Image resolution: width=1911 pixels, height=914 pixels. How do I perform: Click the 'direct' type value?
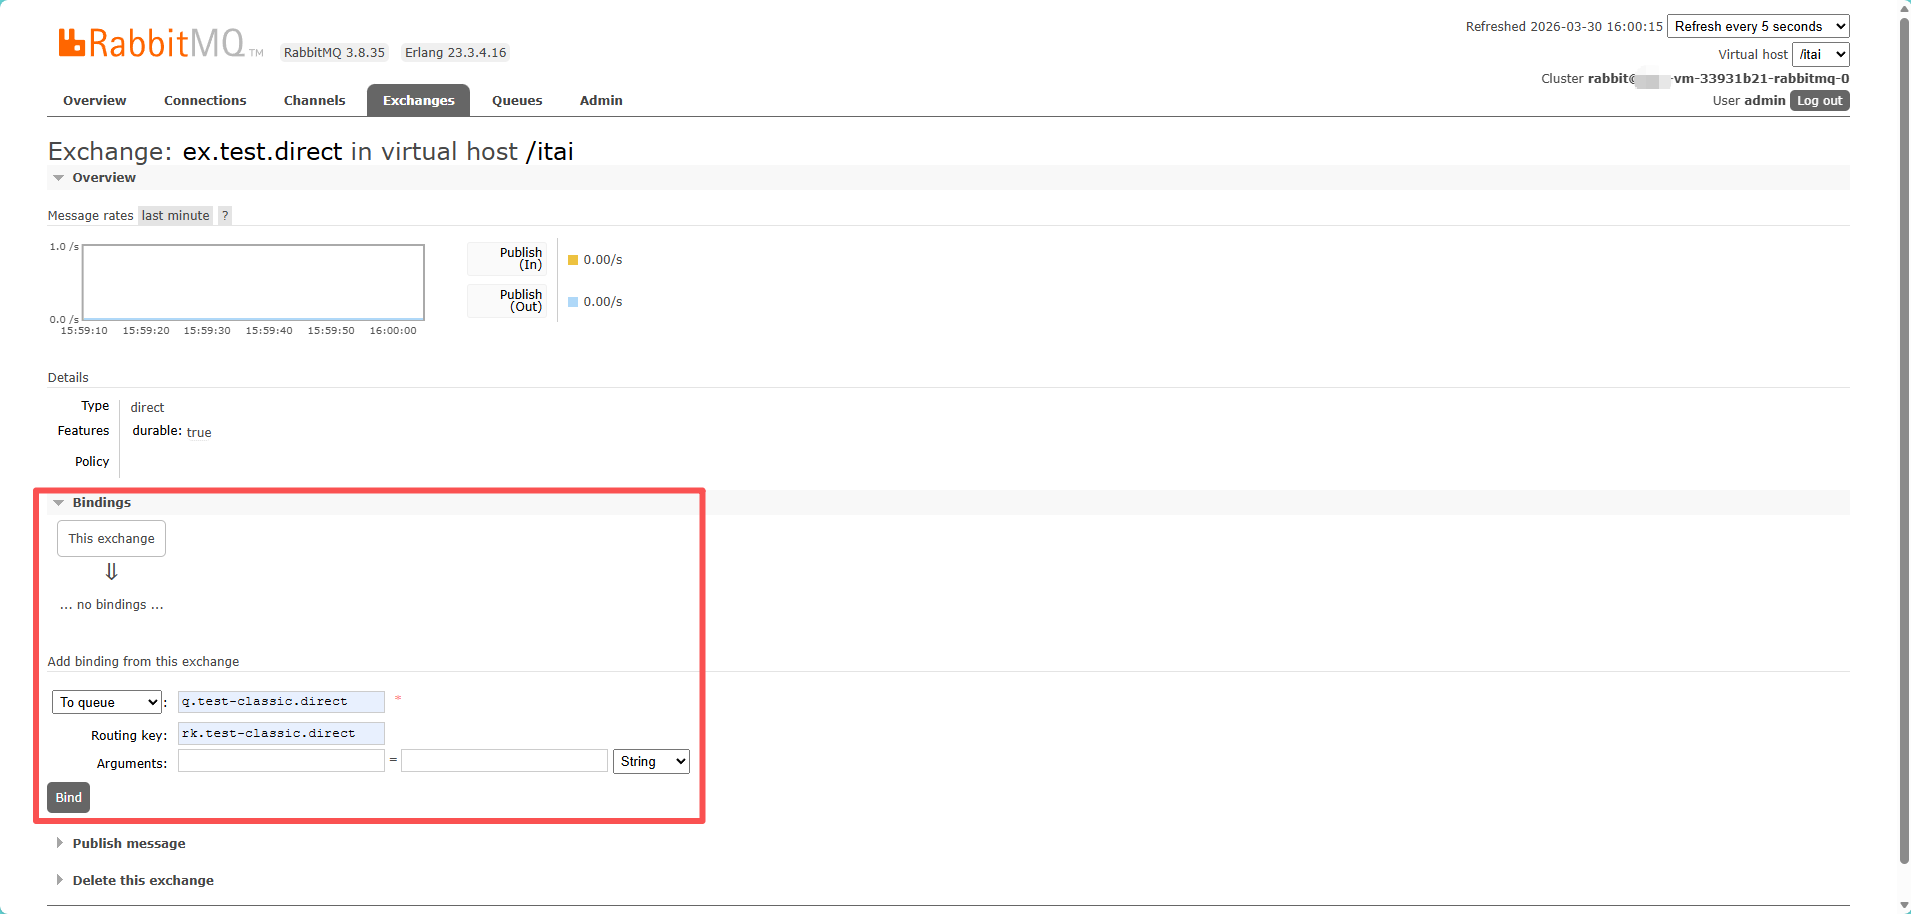click(147, 408)
